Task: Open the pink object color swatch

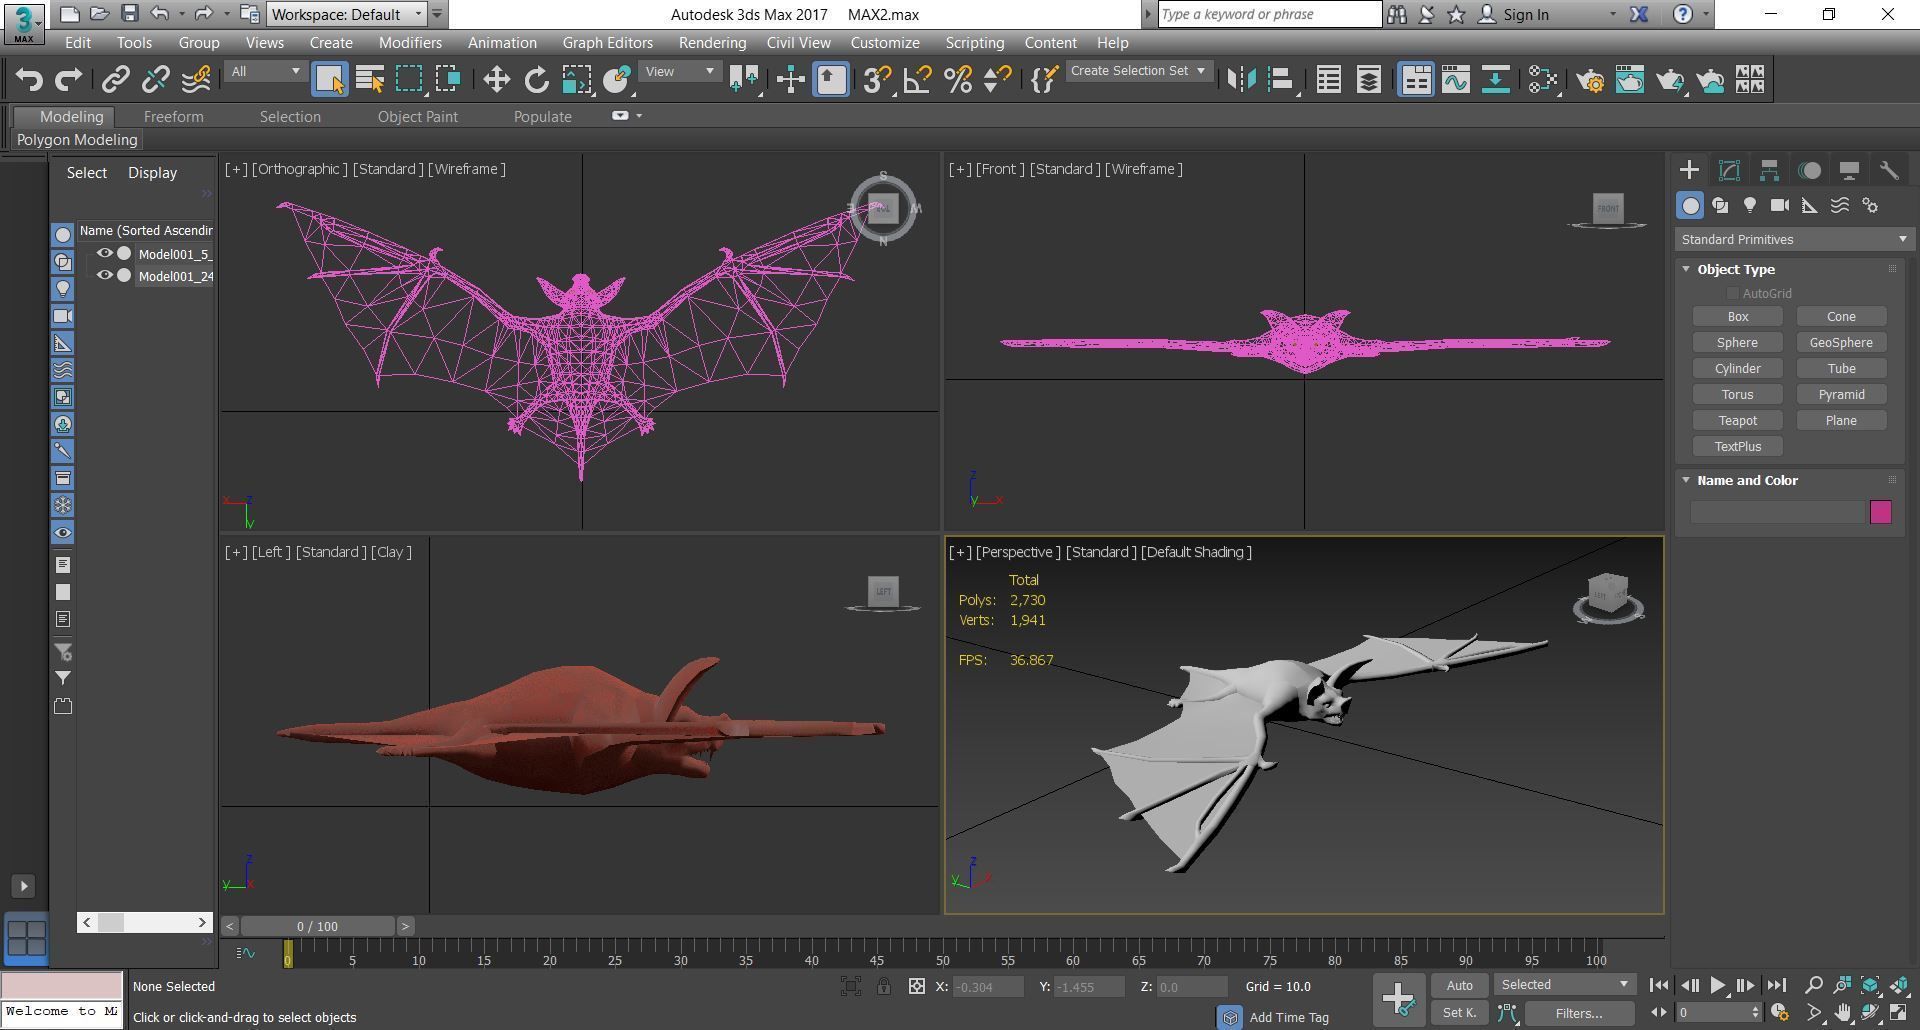Action: tap(1880, 512)
